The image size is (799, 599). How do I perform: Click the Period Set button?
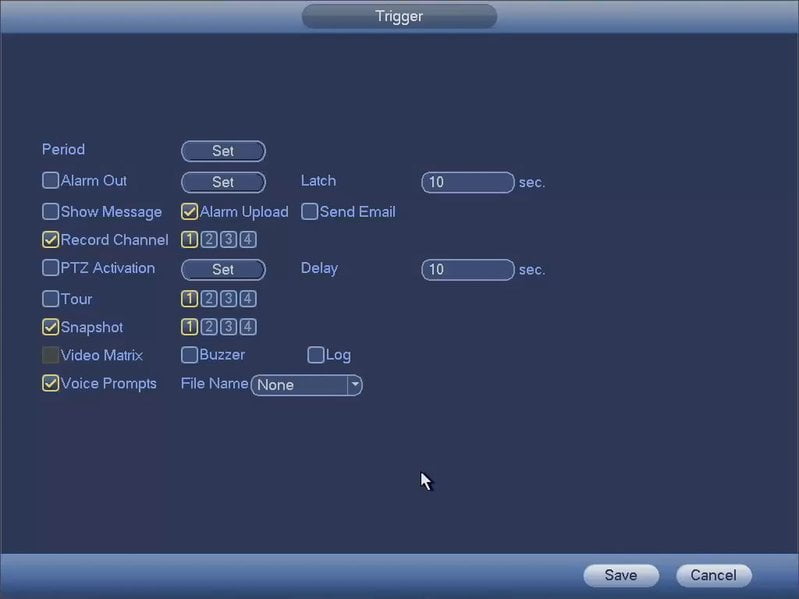pos(223,151)
